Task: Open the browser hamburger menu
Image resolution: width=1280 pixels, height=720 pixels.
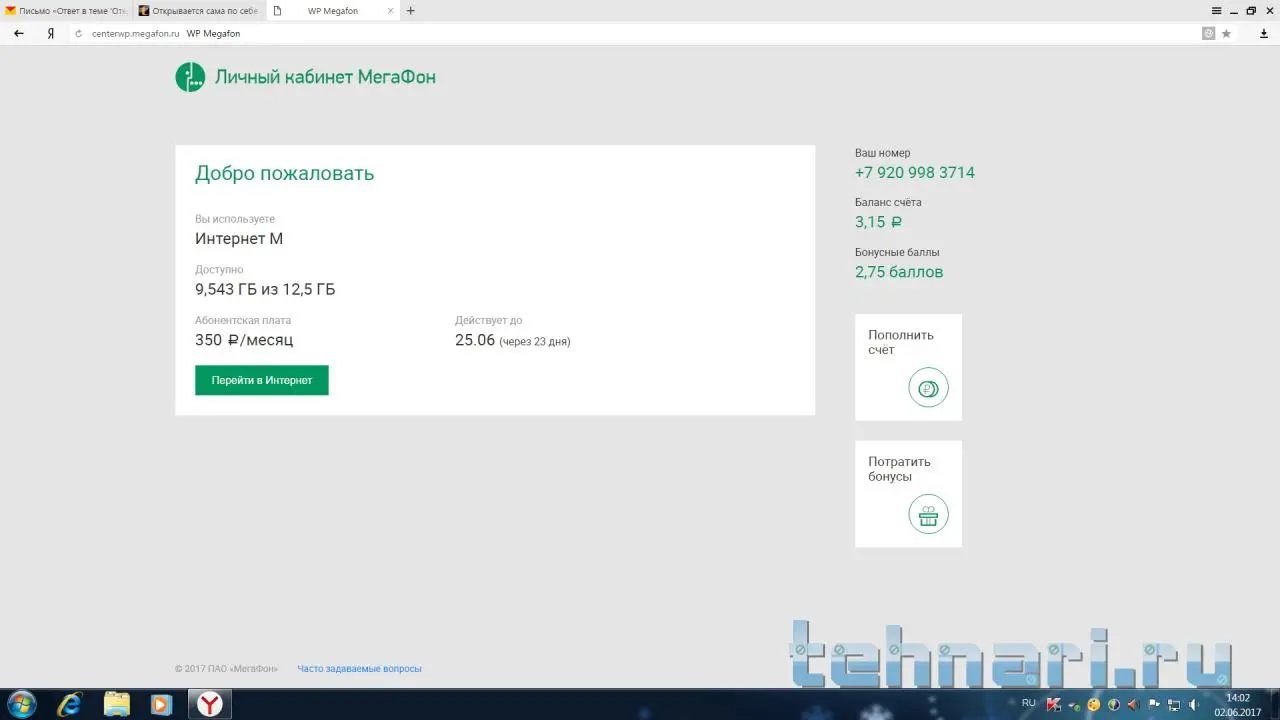Action: [1216, 11]
